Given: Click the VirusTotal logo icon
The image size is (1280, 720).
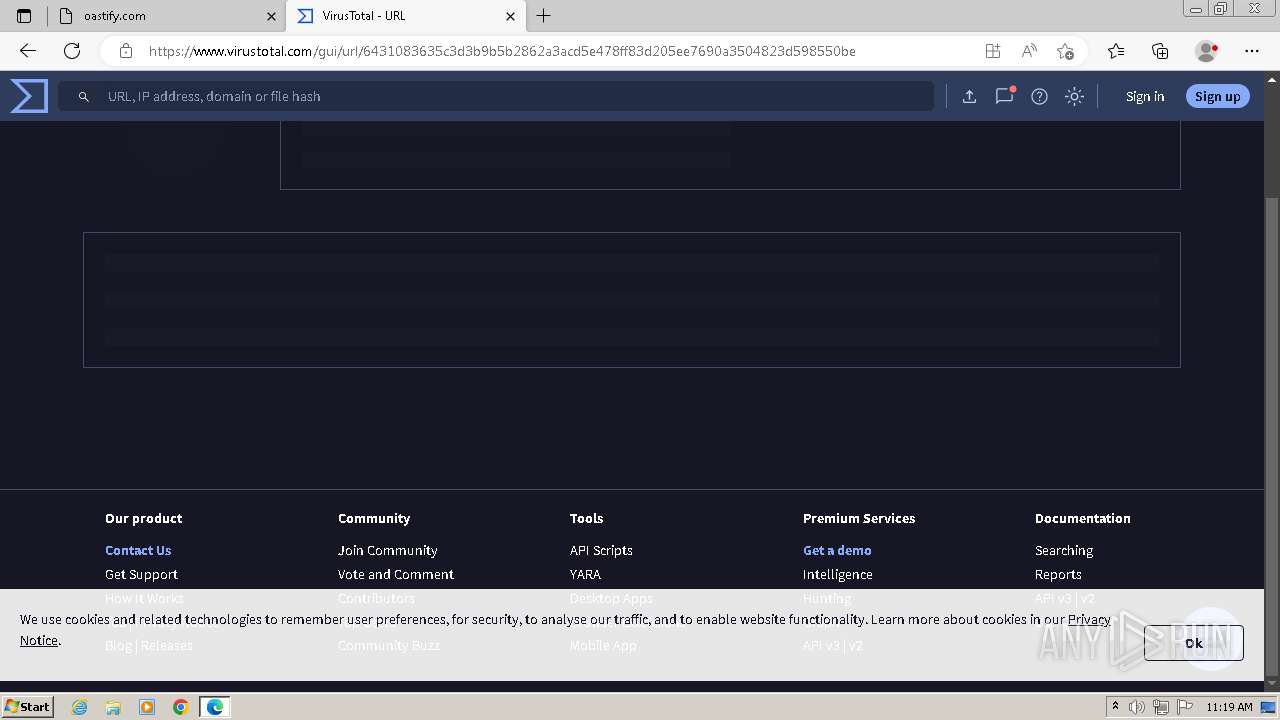Looking at the screenshot, I should coord(29,96).
